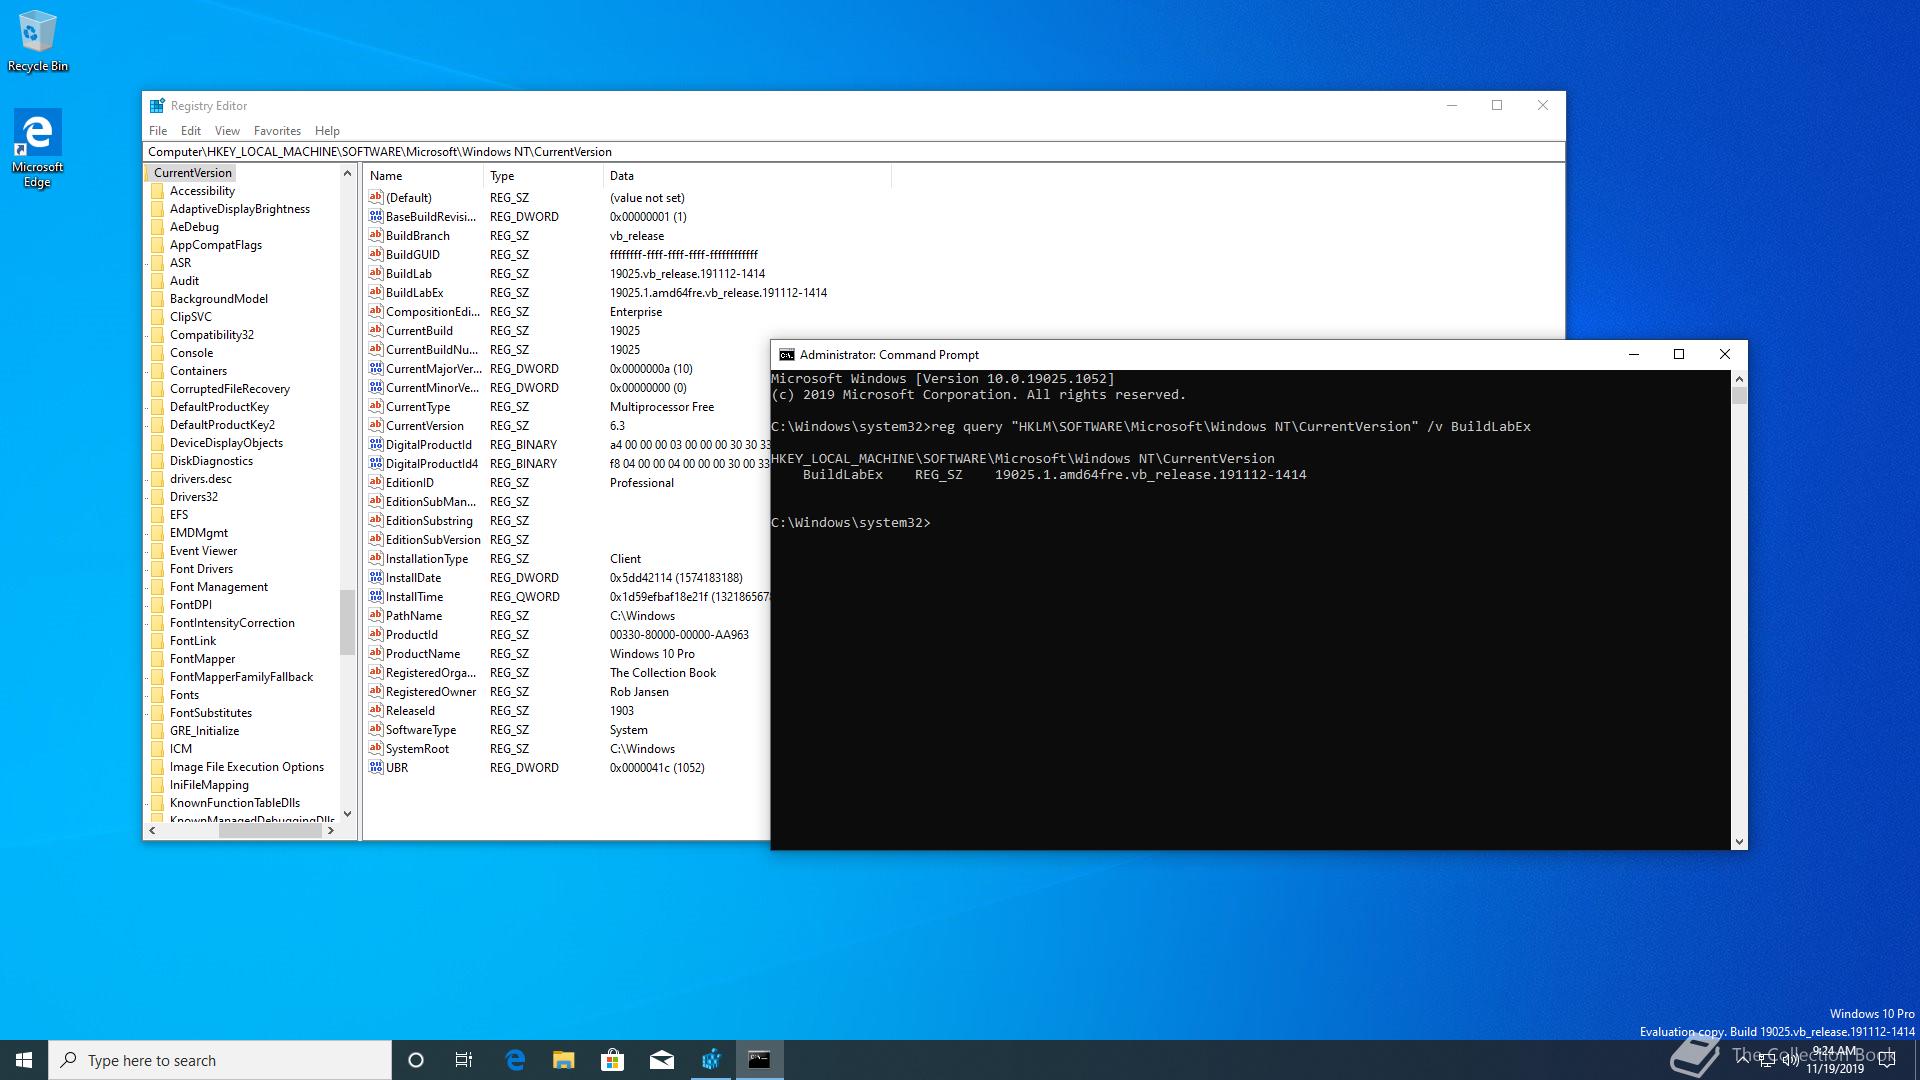The width and height of the screenshot is (1920, 1080).
Task: Open the Action Center notification icon
Action: click(1887, 1060)
